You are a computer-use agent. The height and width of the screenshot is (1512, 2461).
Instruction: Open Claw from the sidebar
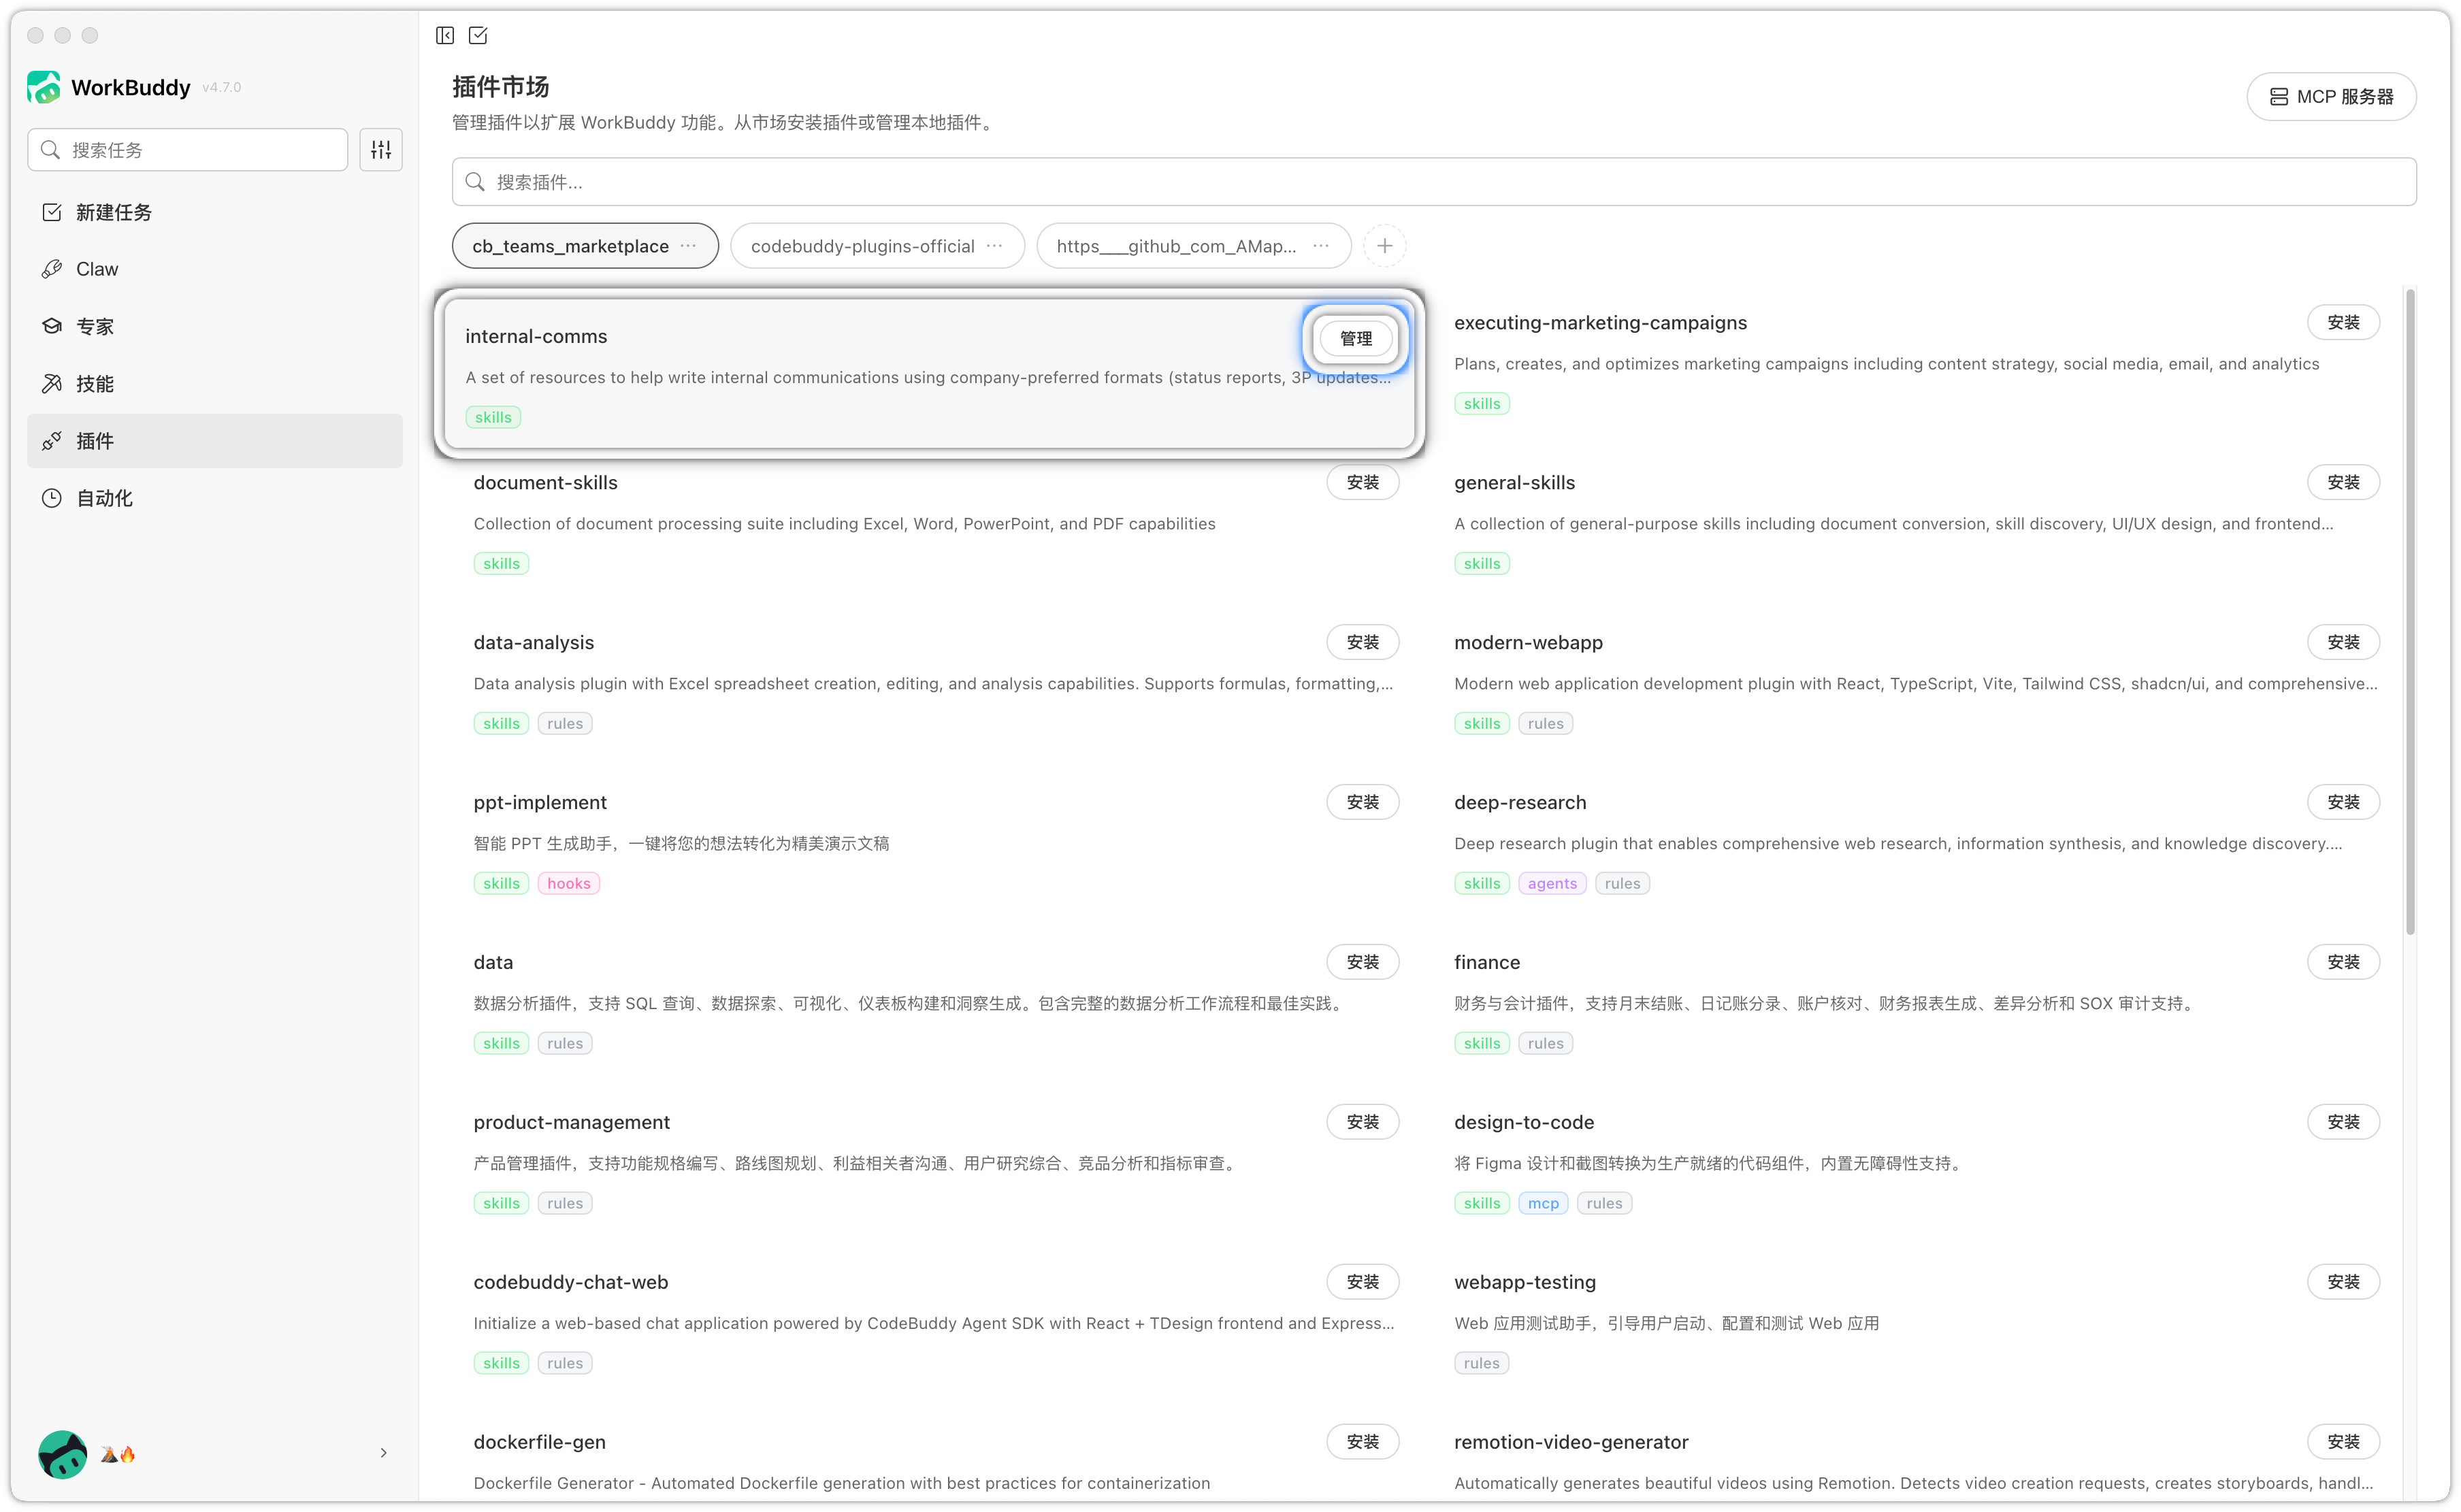click(x=97, y=269)
